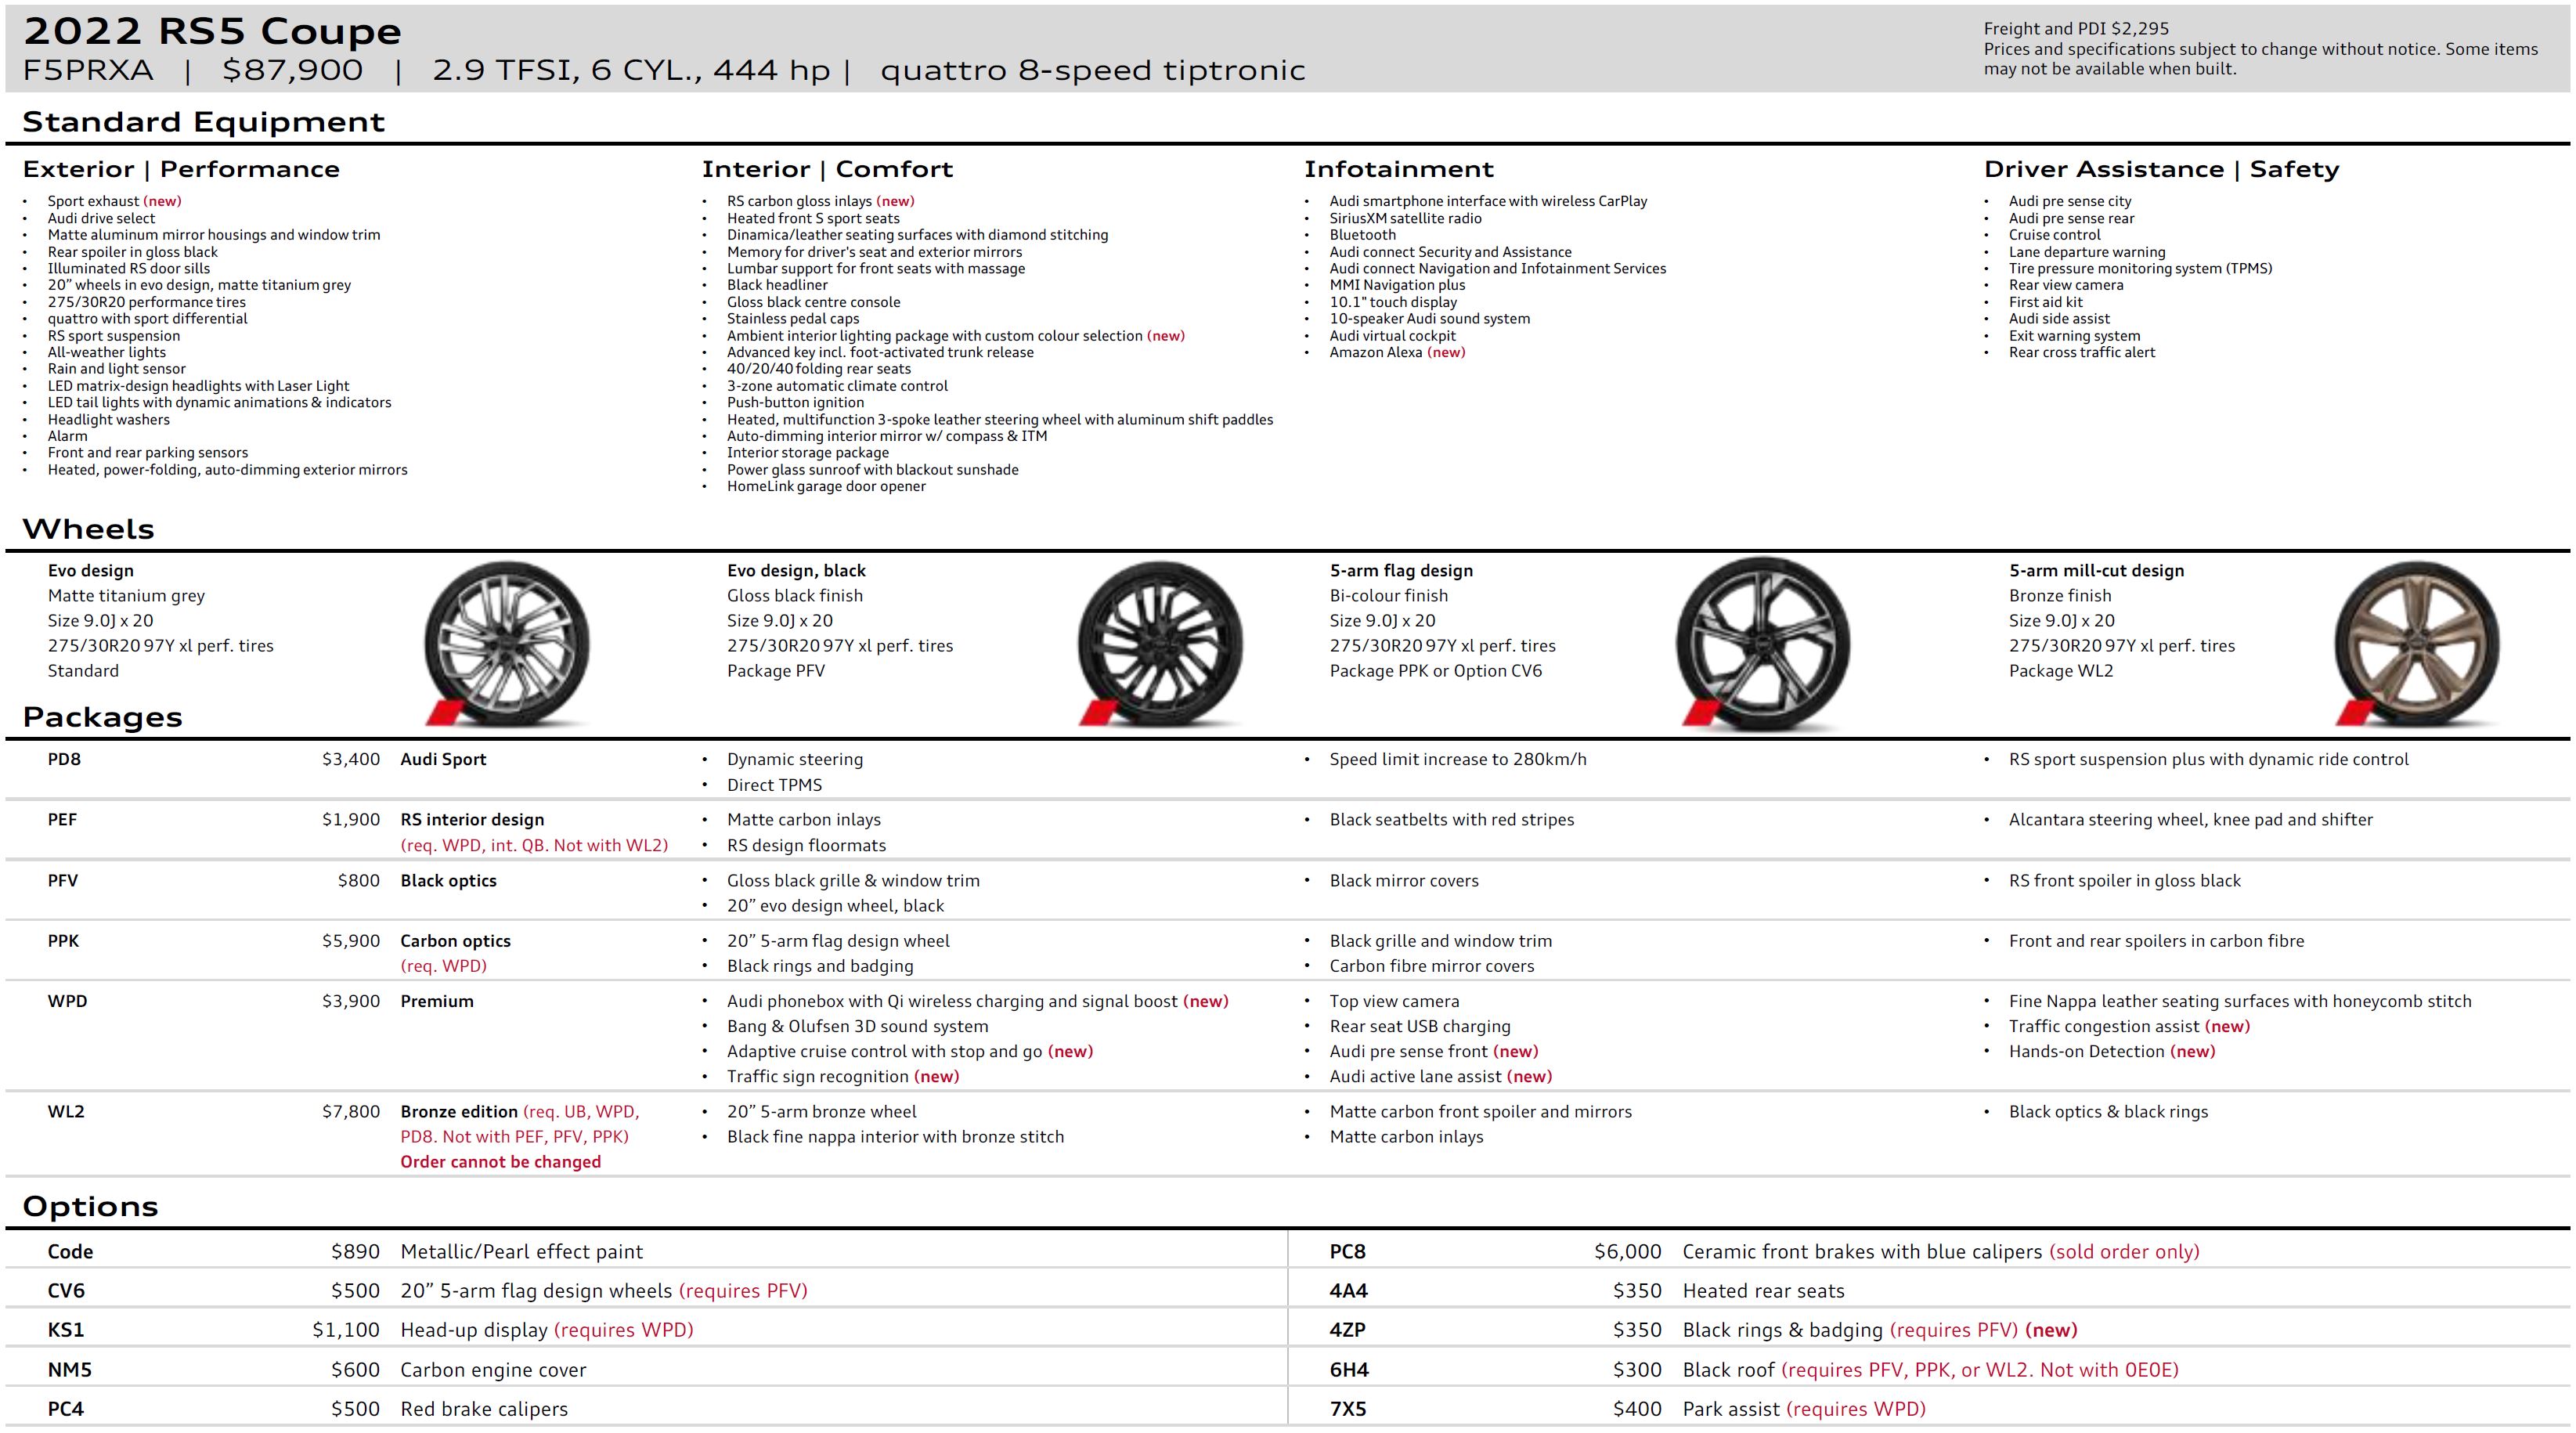
Task: Click 'Red brake calipers' option
Action: [484, 1409]
